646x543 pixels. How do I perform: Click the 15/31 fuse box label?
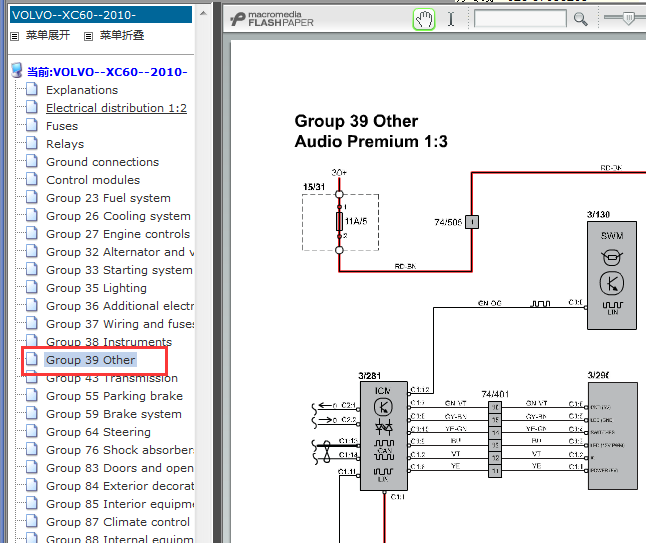tap(314, 187)
